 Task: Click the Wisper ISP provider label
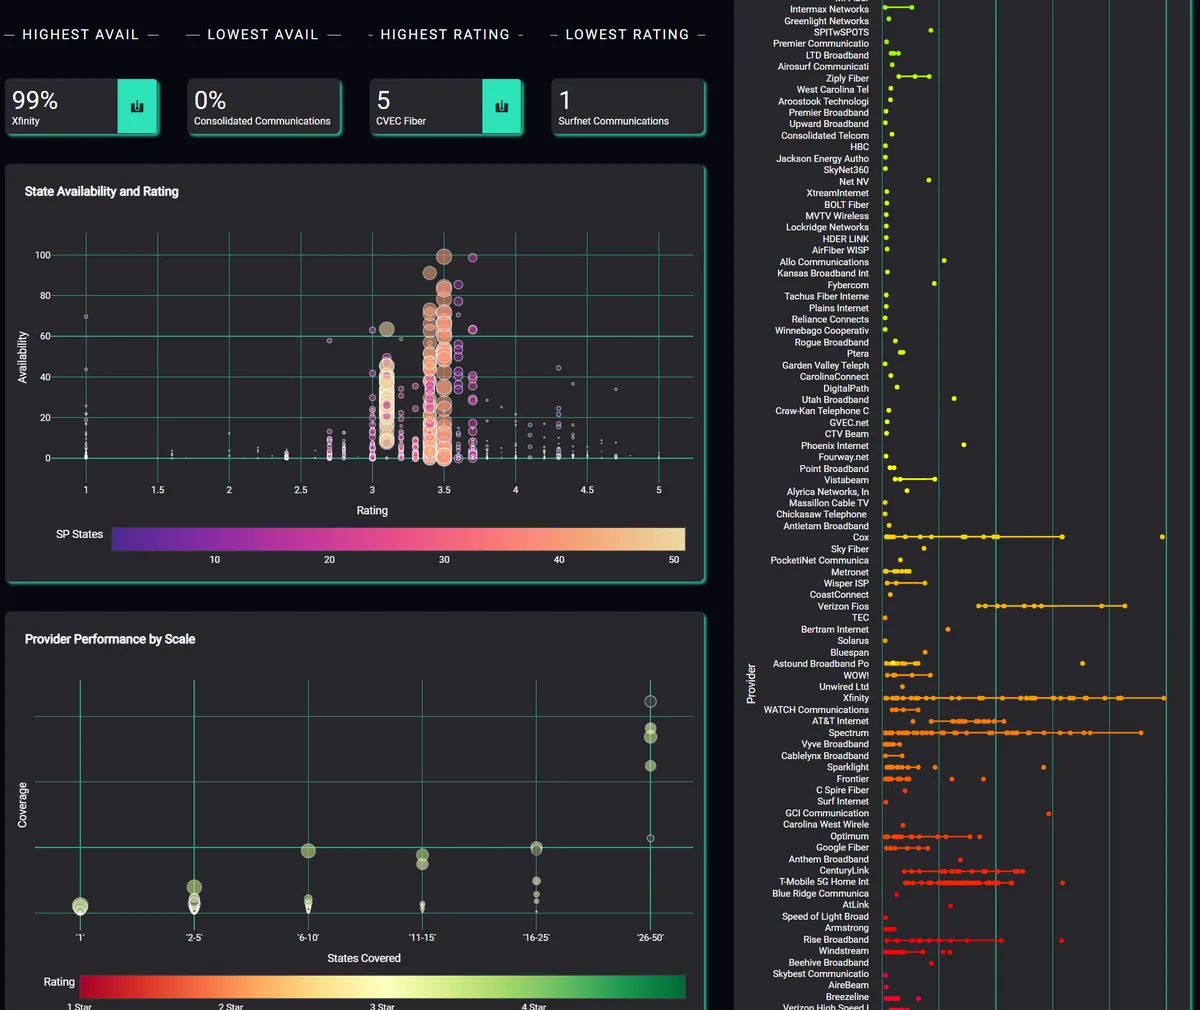846,584
